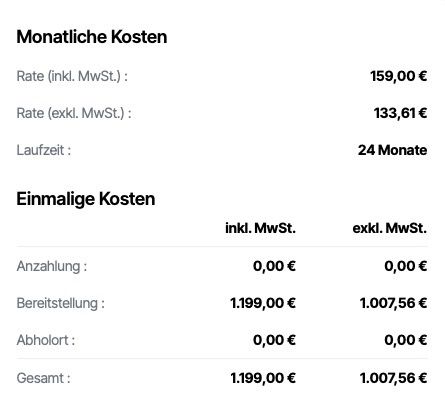Viewport: 445px width, 414px height.
Task: Click the inkl. MwSt. column header
Action: point(260,228)
